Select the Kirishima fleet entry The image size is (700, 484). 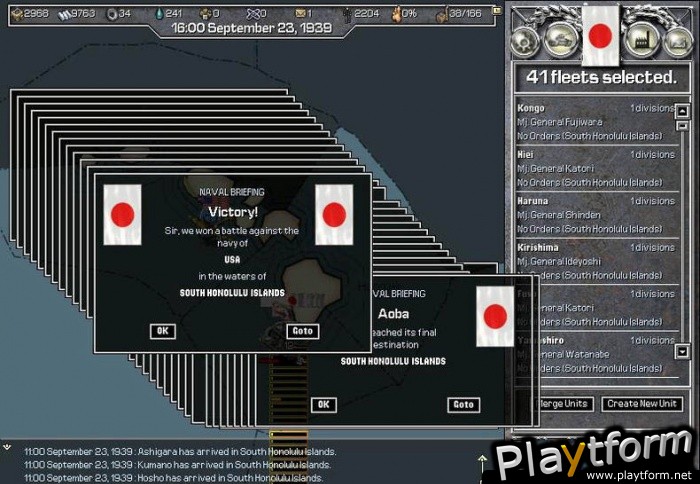[596, 261]
